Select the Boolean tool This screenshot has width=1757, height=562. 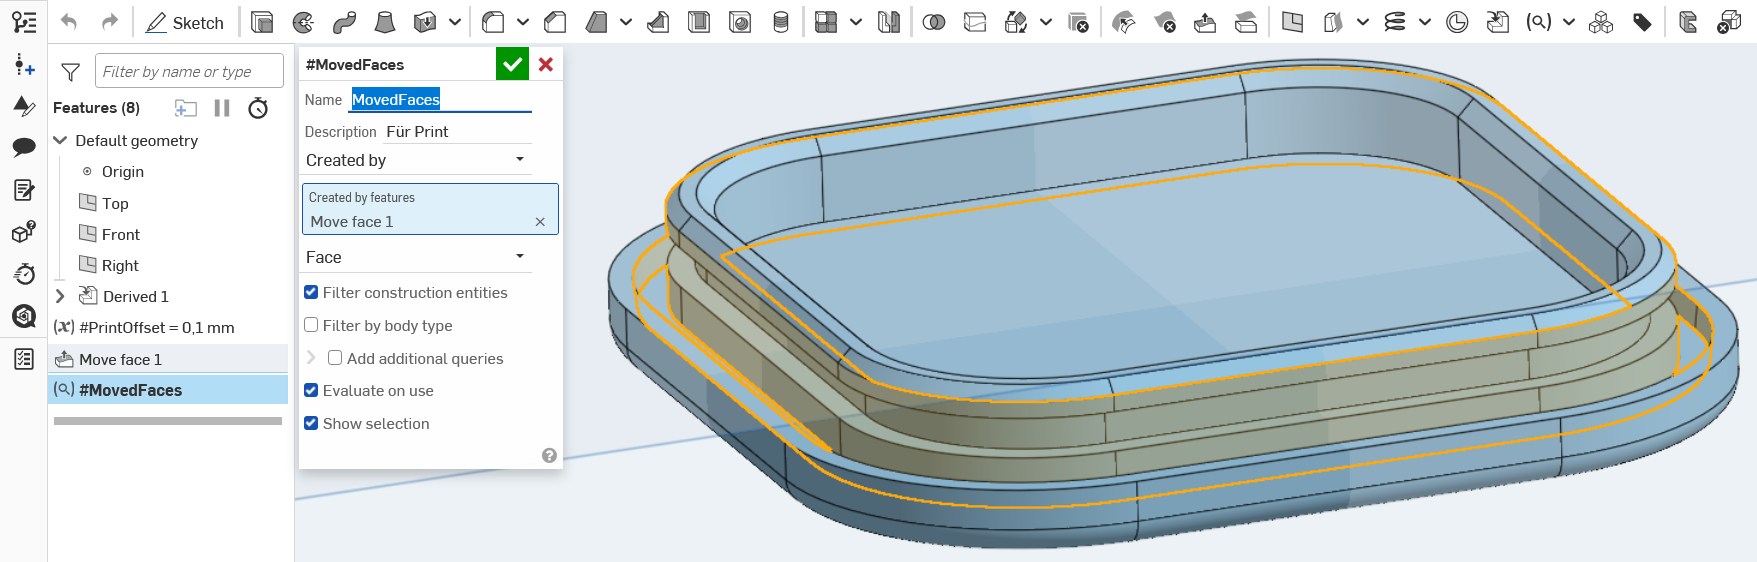click(x=934, y=22)
